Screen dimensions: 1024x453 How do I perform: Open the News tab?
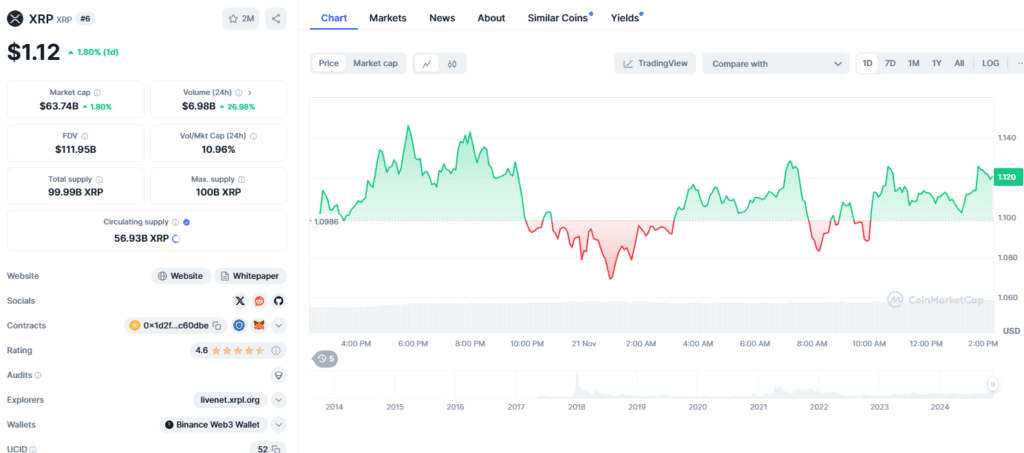click(442, 18)
